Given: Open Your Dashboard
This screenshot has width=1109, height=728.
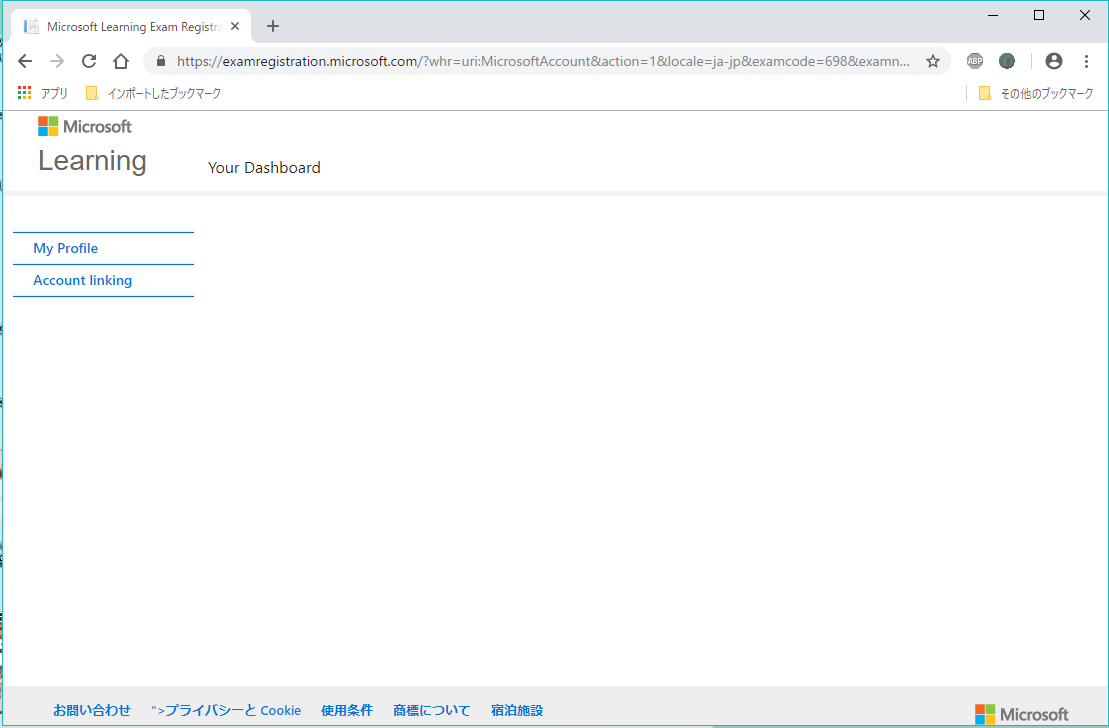Looking at the screenshot, I should [x=264, y=168].
